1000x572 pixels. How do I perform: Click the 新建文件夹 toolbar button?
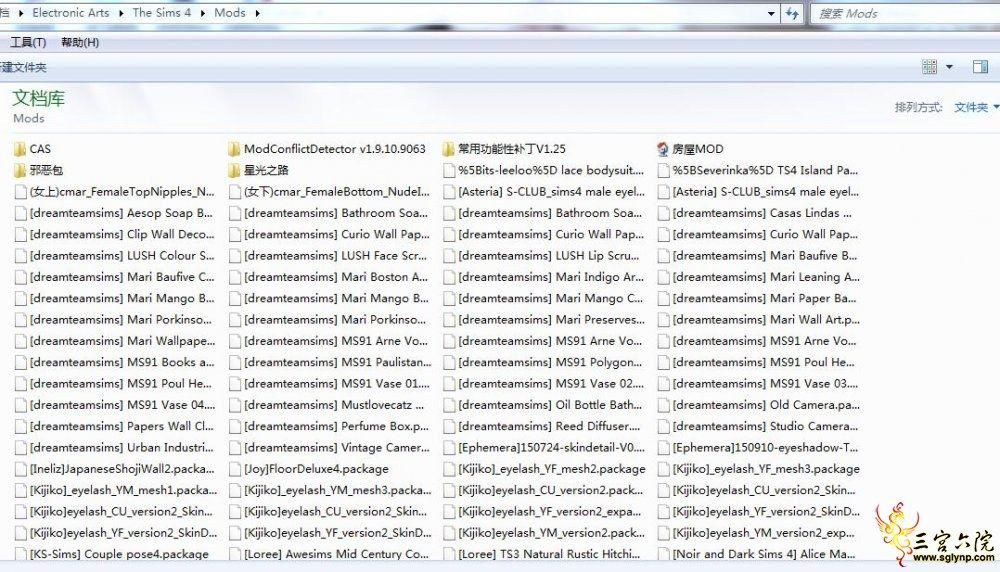coord(23,68)
